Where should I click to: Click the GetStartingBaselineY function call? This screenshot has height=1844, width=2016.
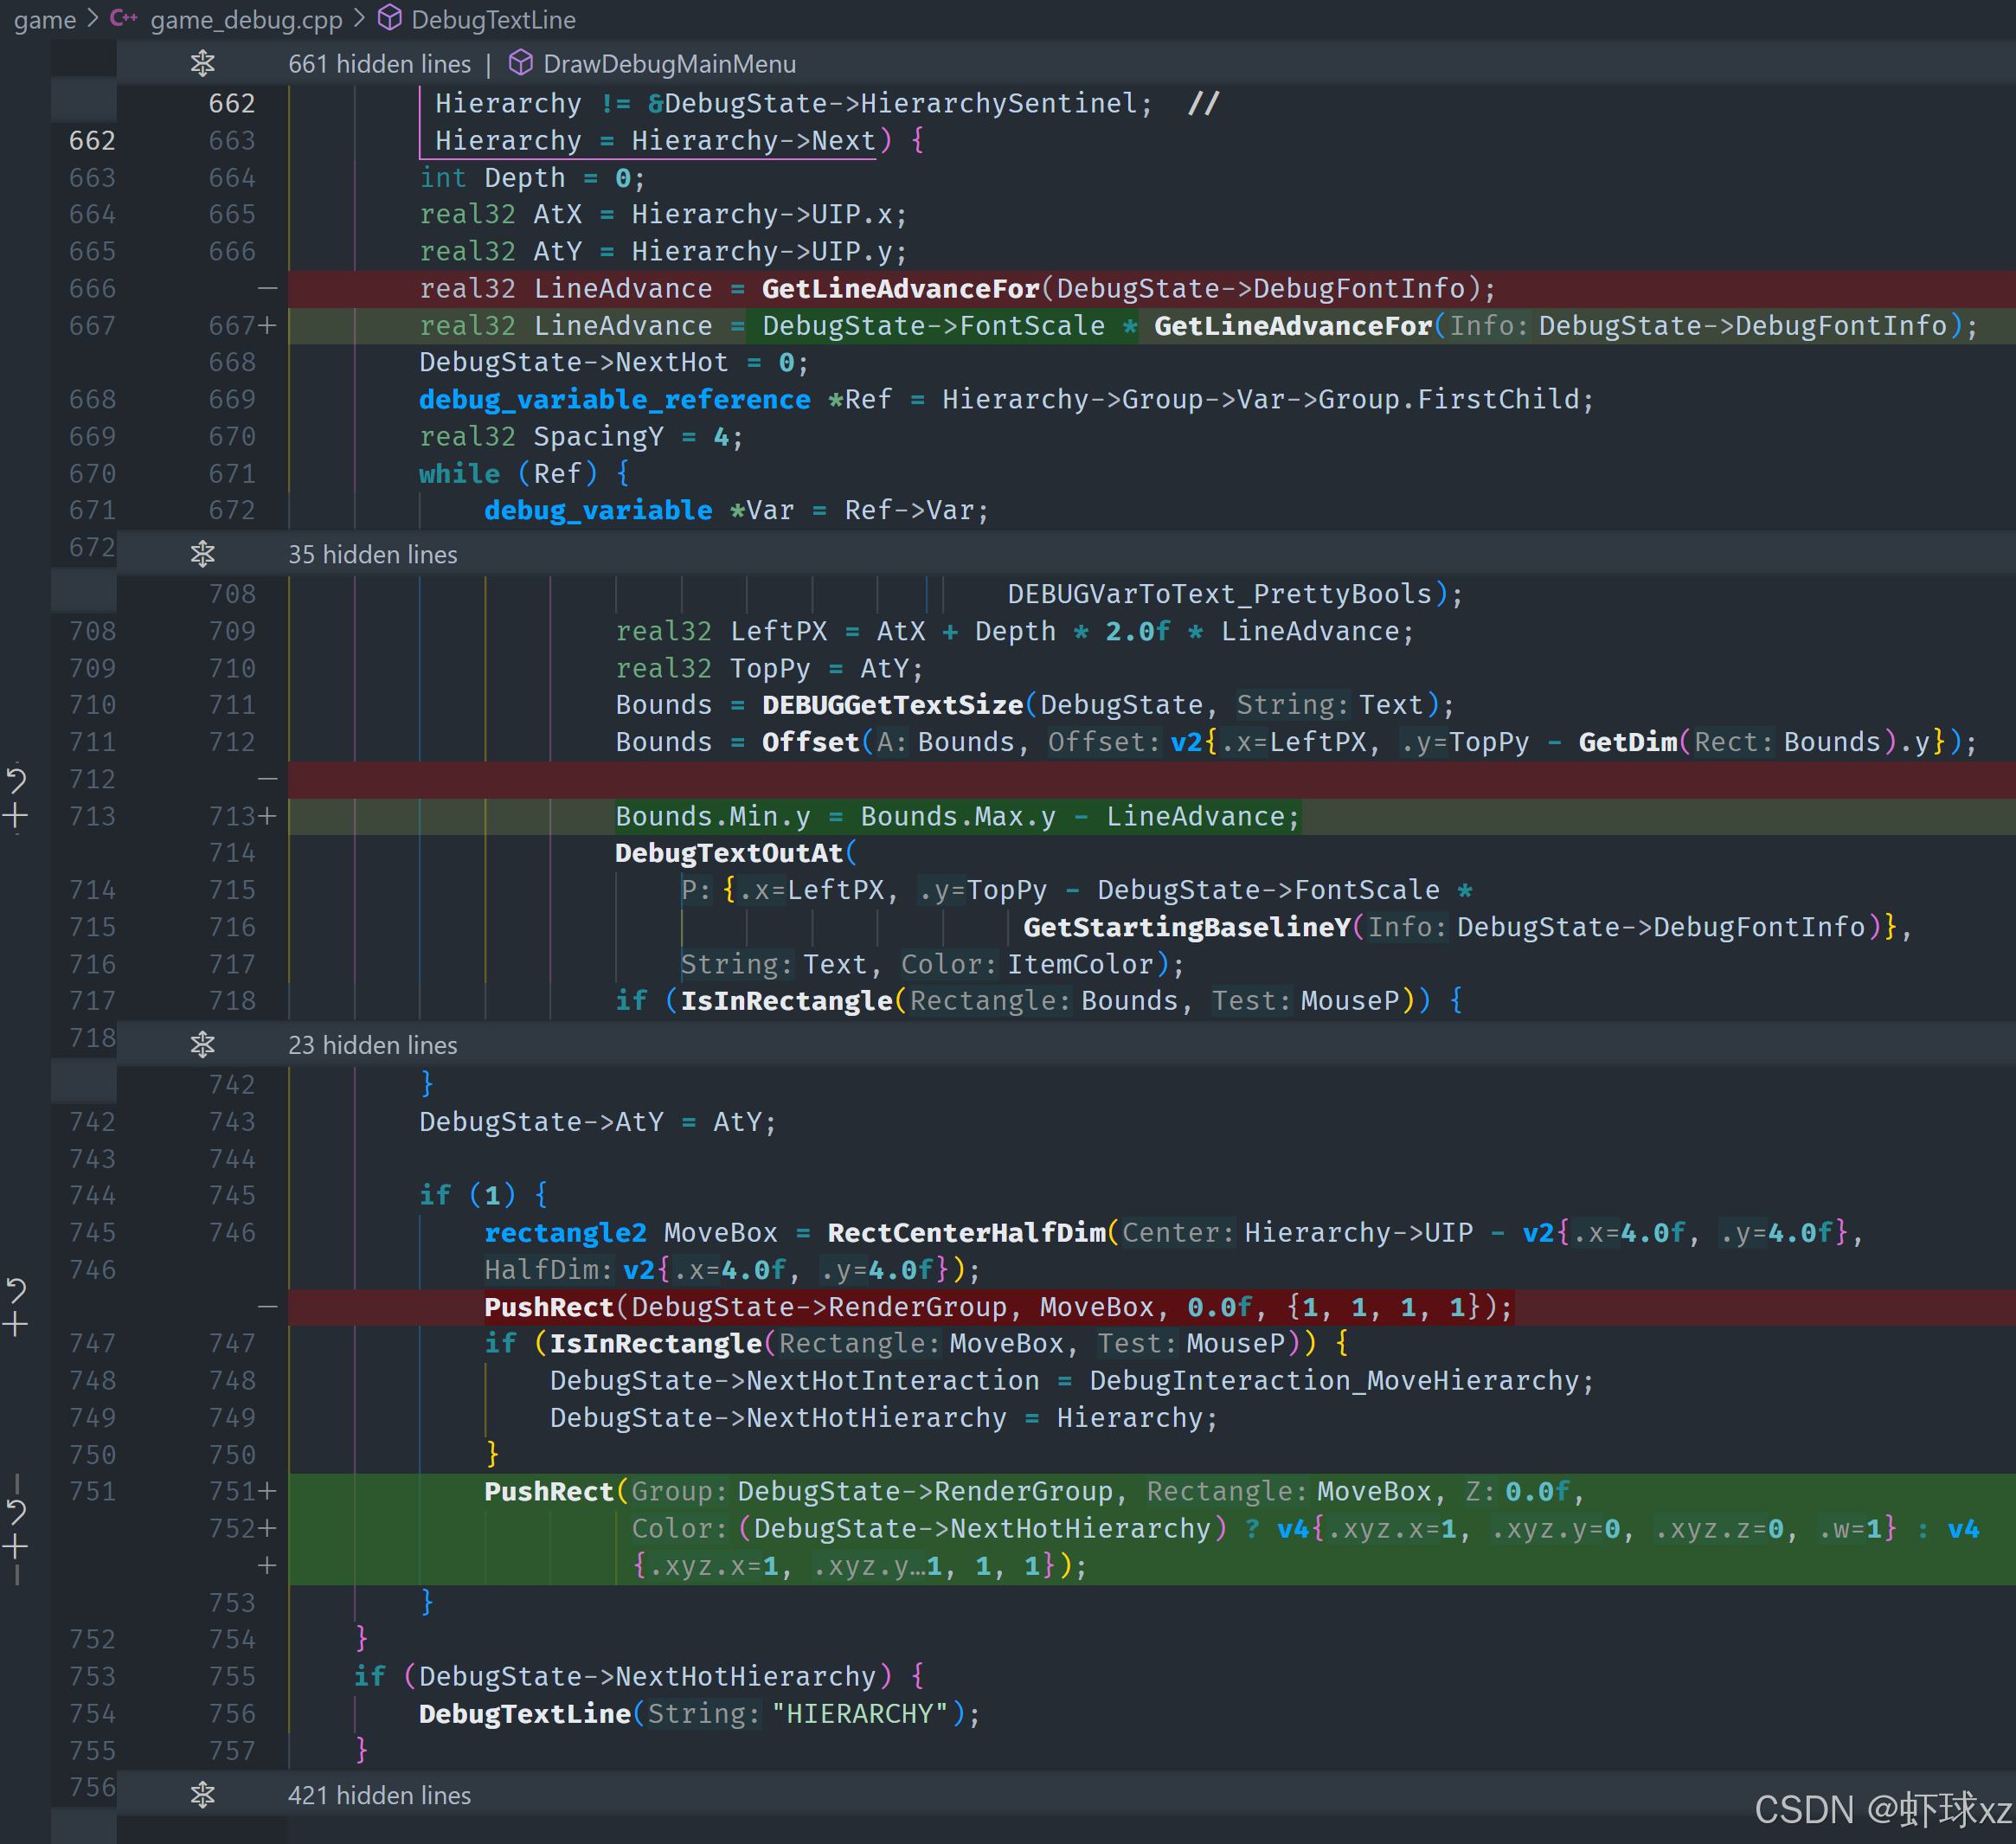click(1186, 927)
